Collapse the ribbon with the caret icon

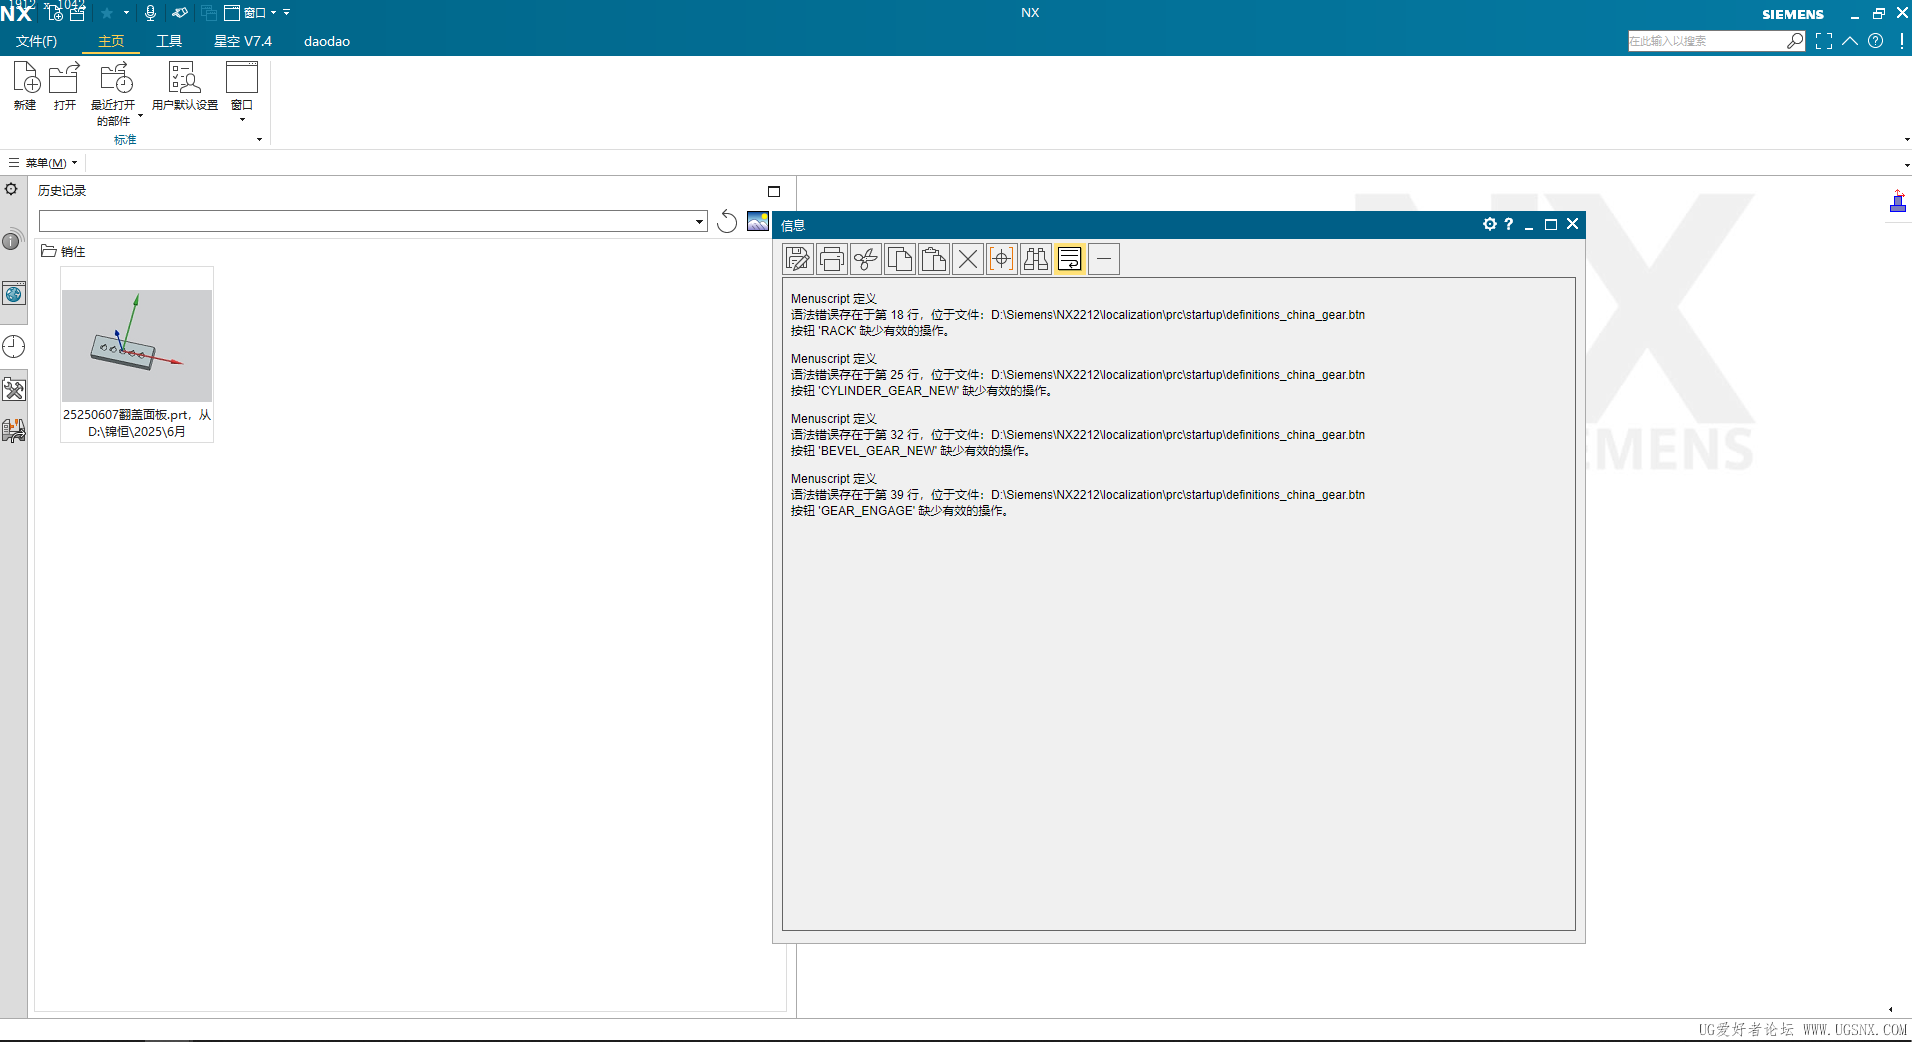coord(1850,41)
